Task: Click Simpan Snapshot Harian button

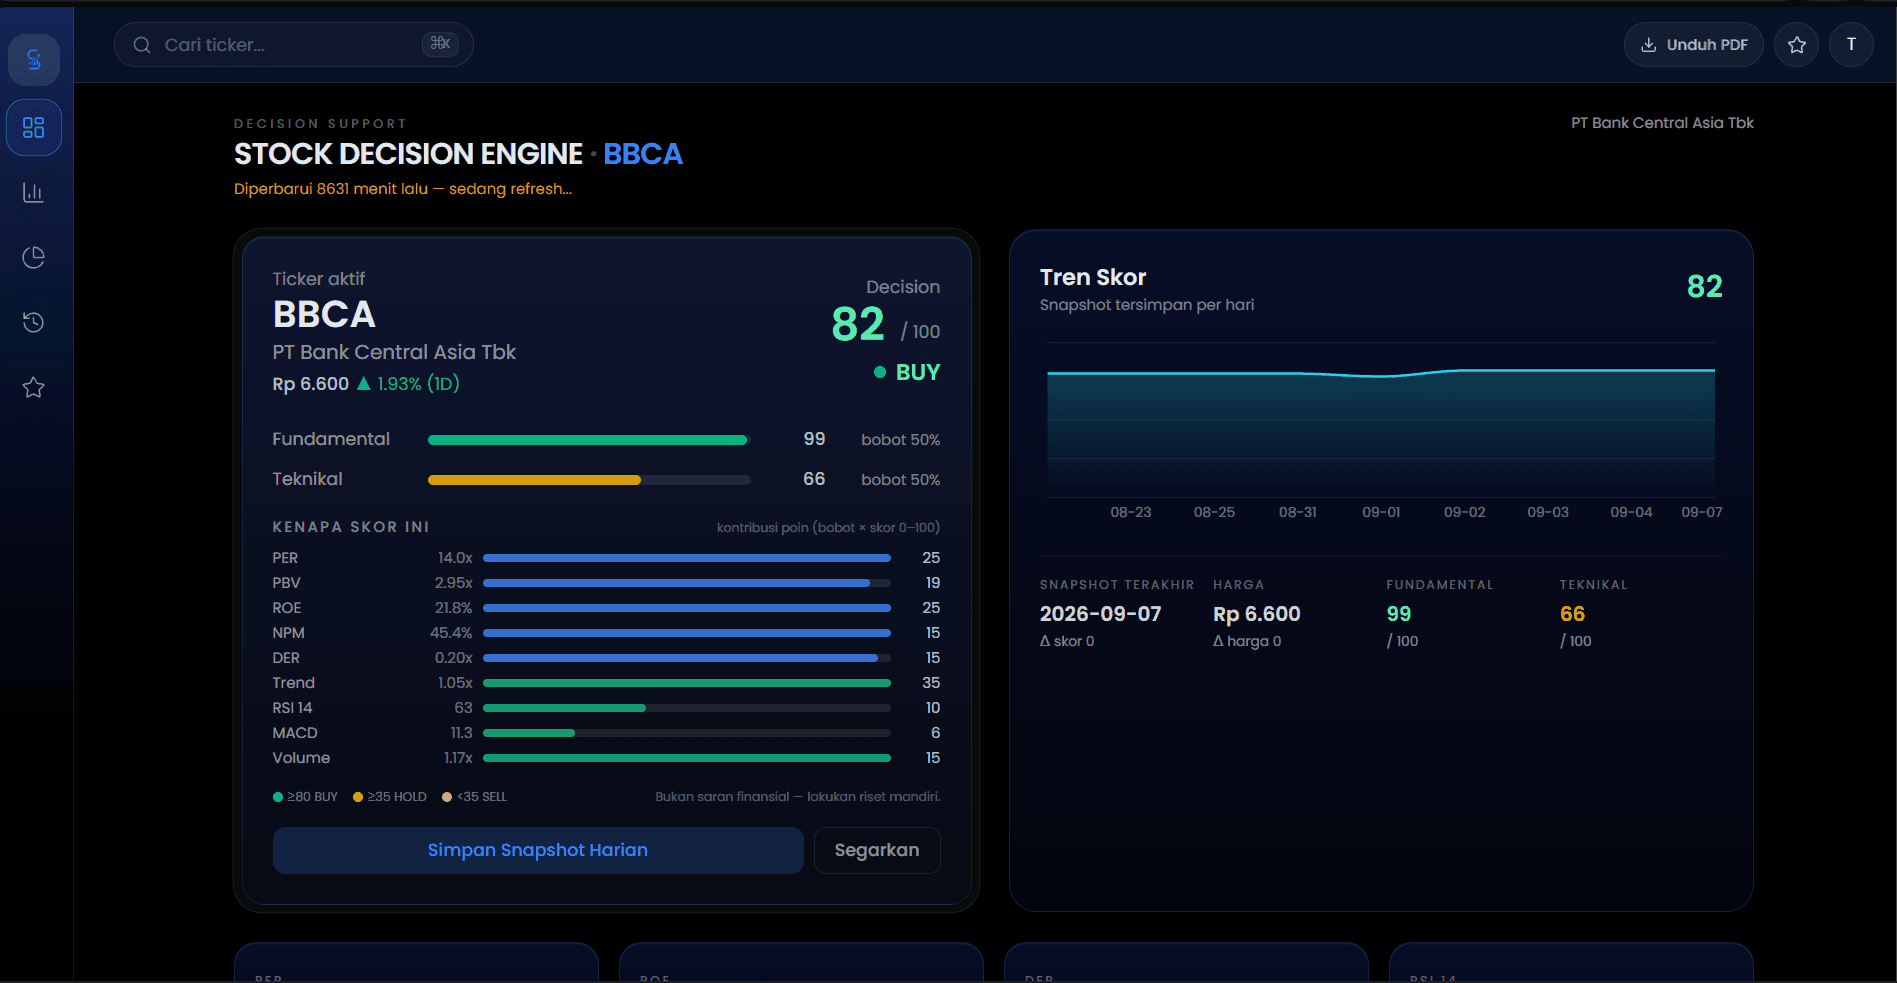Action: click(538, 850)
